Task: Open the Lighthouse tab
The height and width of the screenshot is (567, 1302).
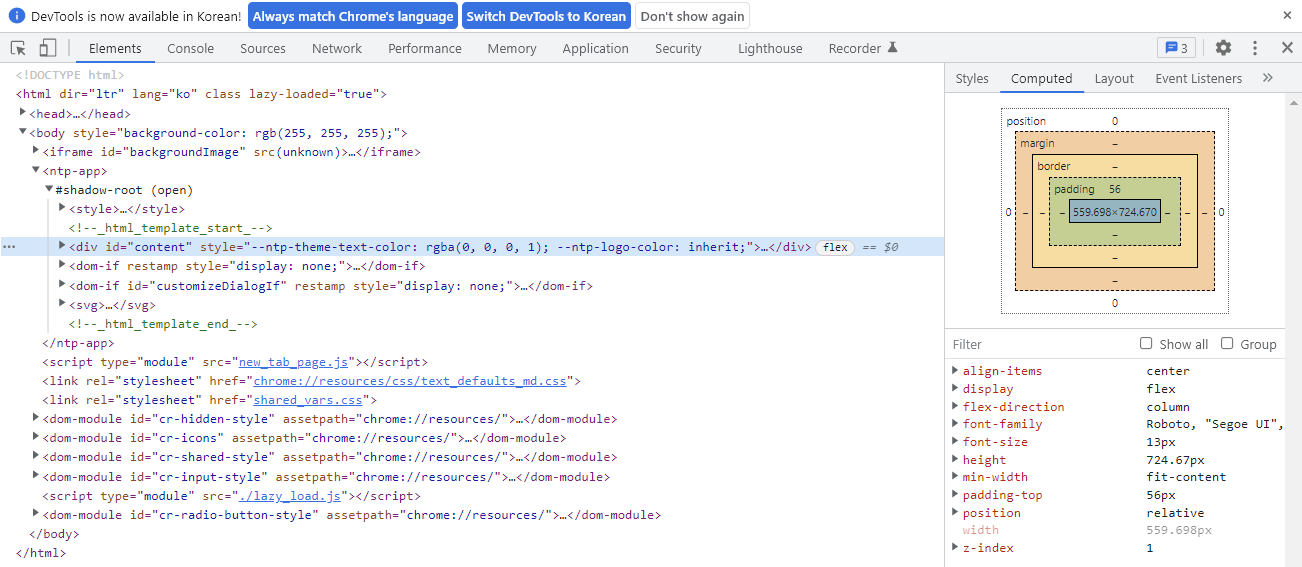Action: click(x=770, y=48)
